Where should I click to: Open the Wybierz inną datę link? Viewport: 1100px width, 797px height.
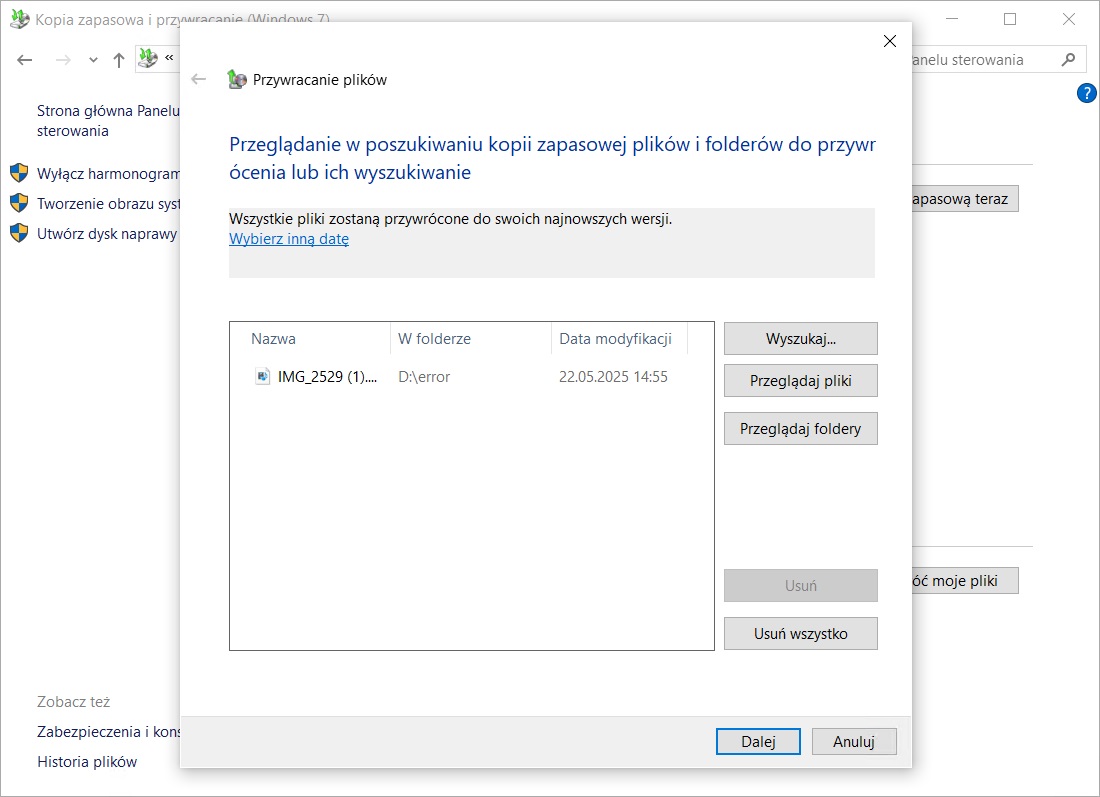(x=289, y=239)
